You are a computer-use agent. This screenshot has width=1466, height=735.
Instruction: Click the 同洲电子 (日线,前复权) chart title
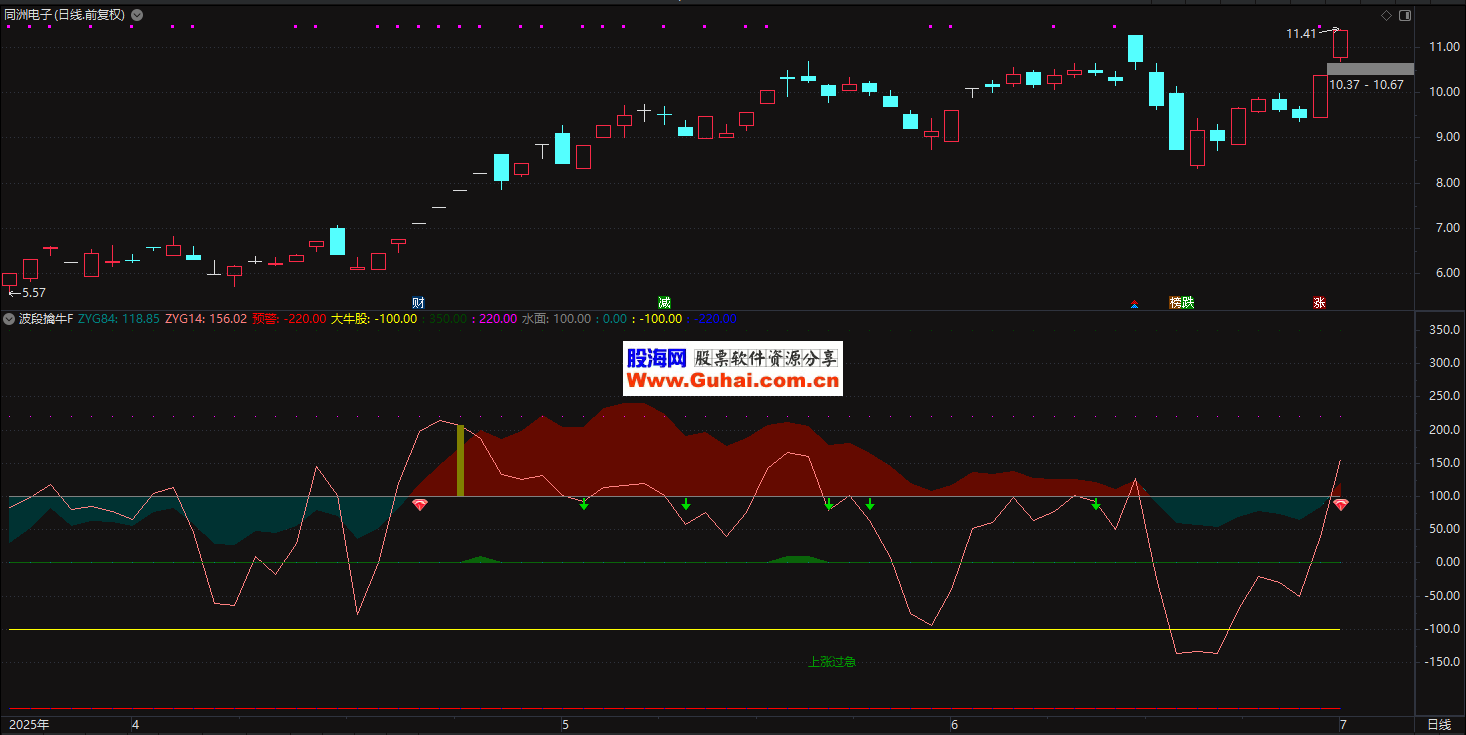tap(65, 15)
